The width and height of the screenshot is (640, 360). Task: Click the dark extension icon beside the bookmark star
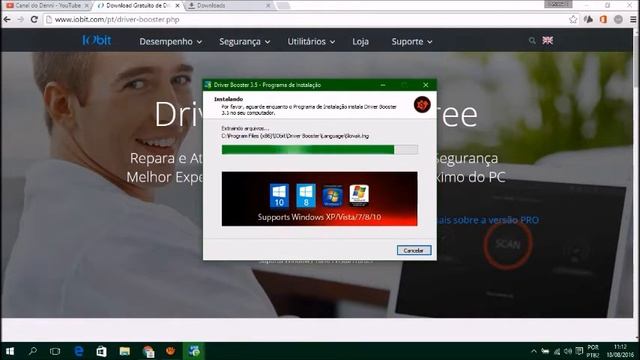[588, 19]
